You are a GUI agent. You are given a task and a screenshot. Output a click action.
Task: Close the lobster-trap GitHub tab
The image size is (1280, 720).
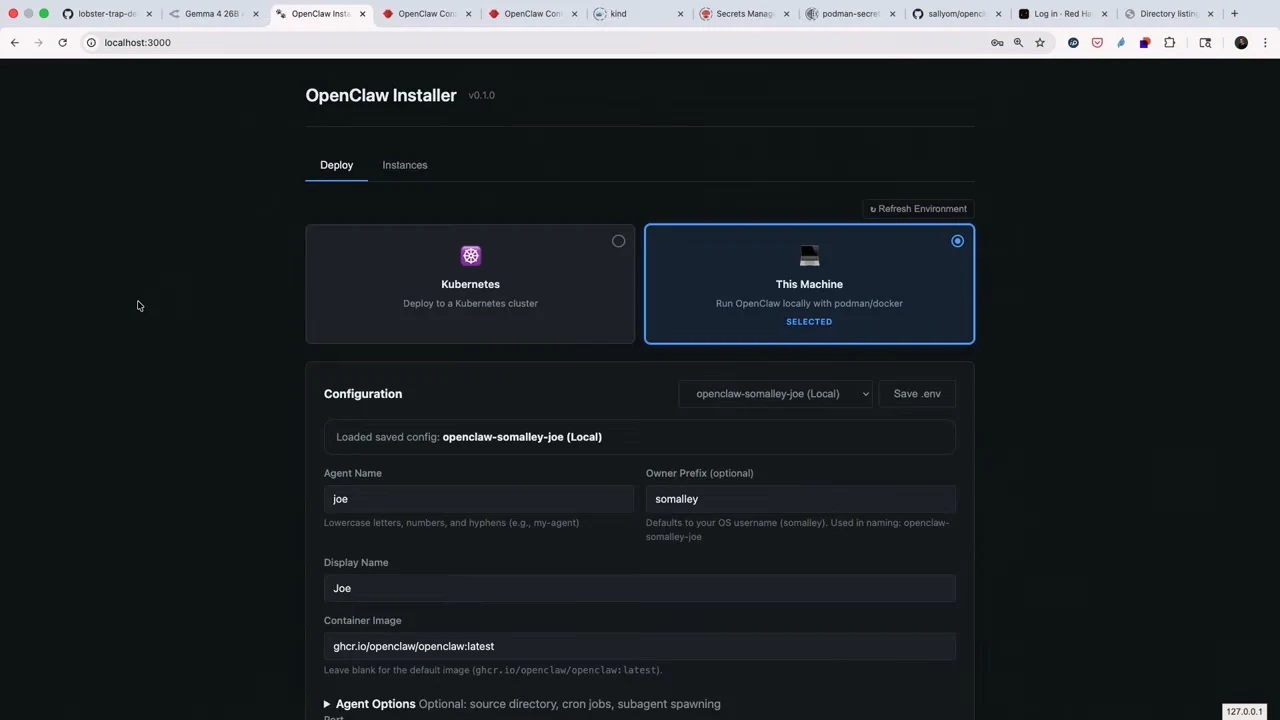click(x=150, y=14)
